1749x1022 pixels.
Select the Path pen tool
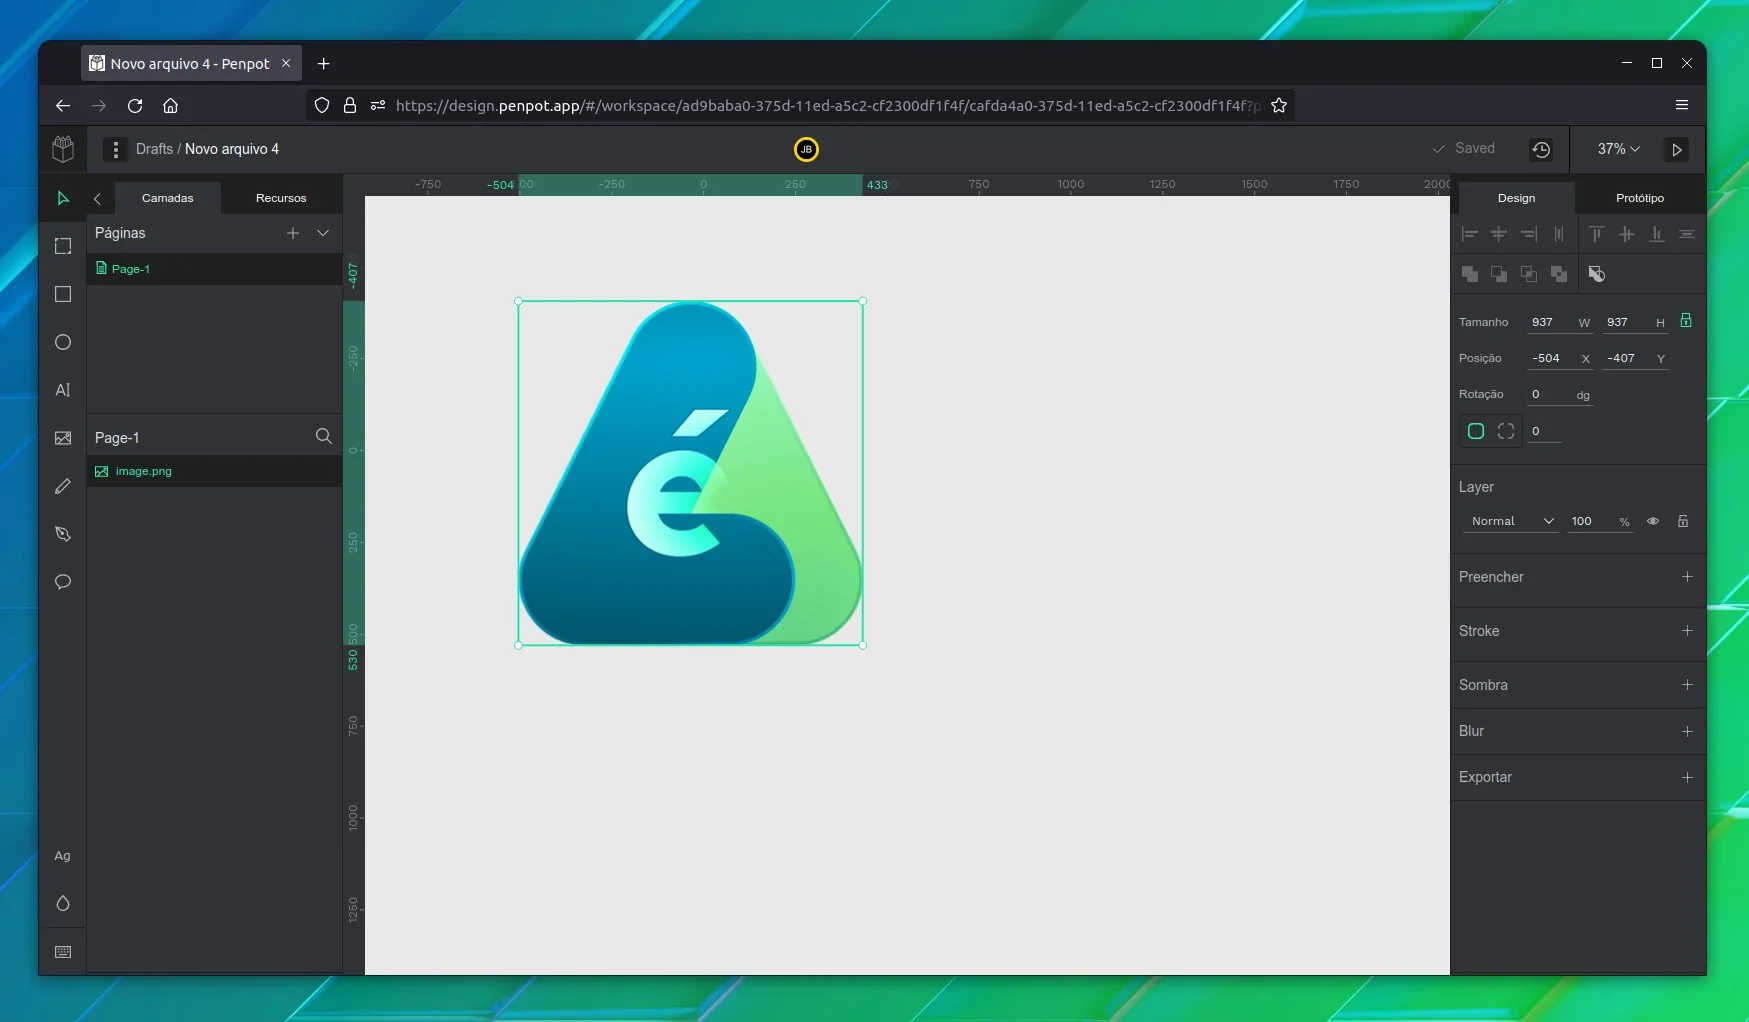63,534
